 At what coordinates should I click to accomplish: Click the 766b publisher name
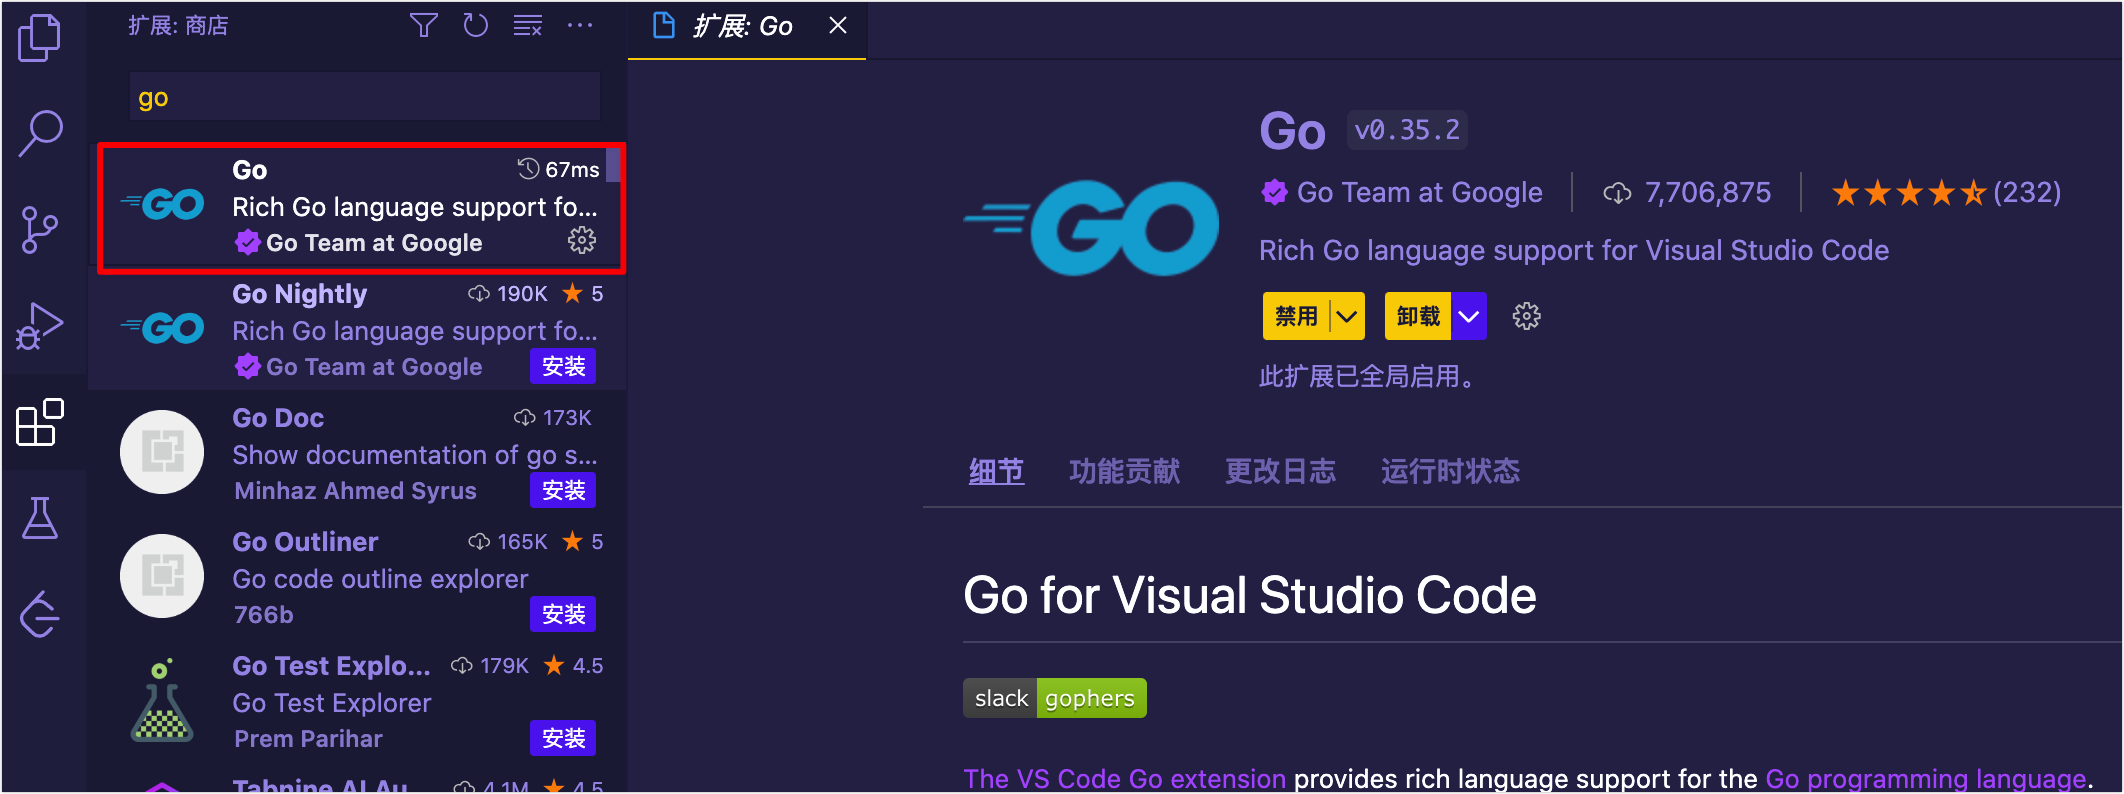(x=263, y=615)
